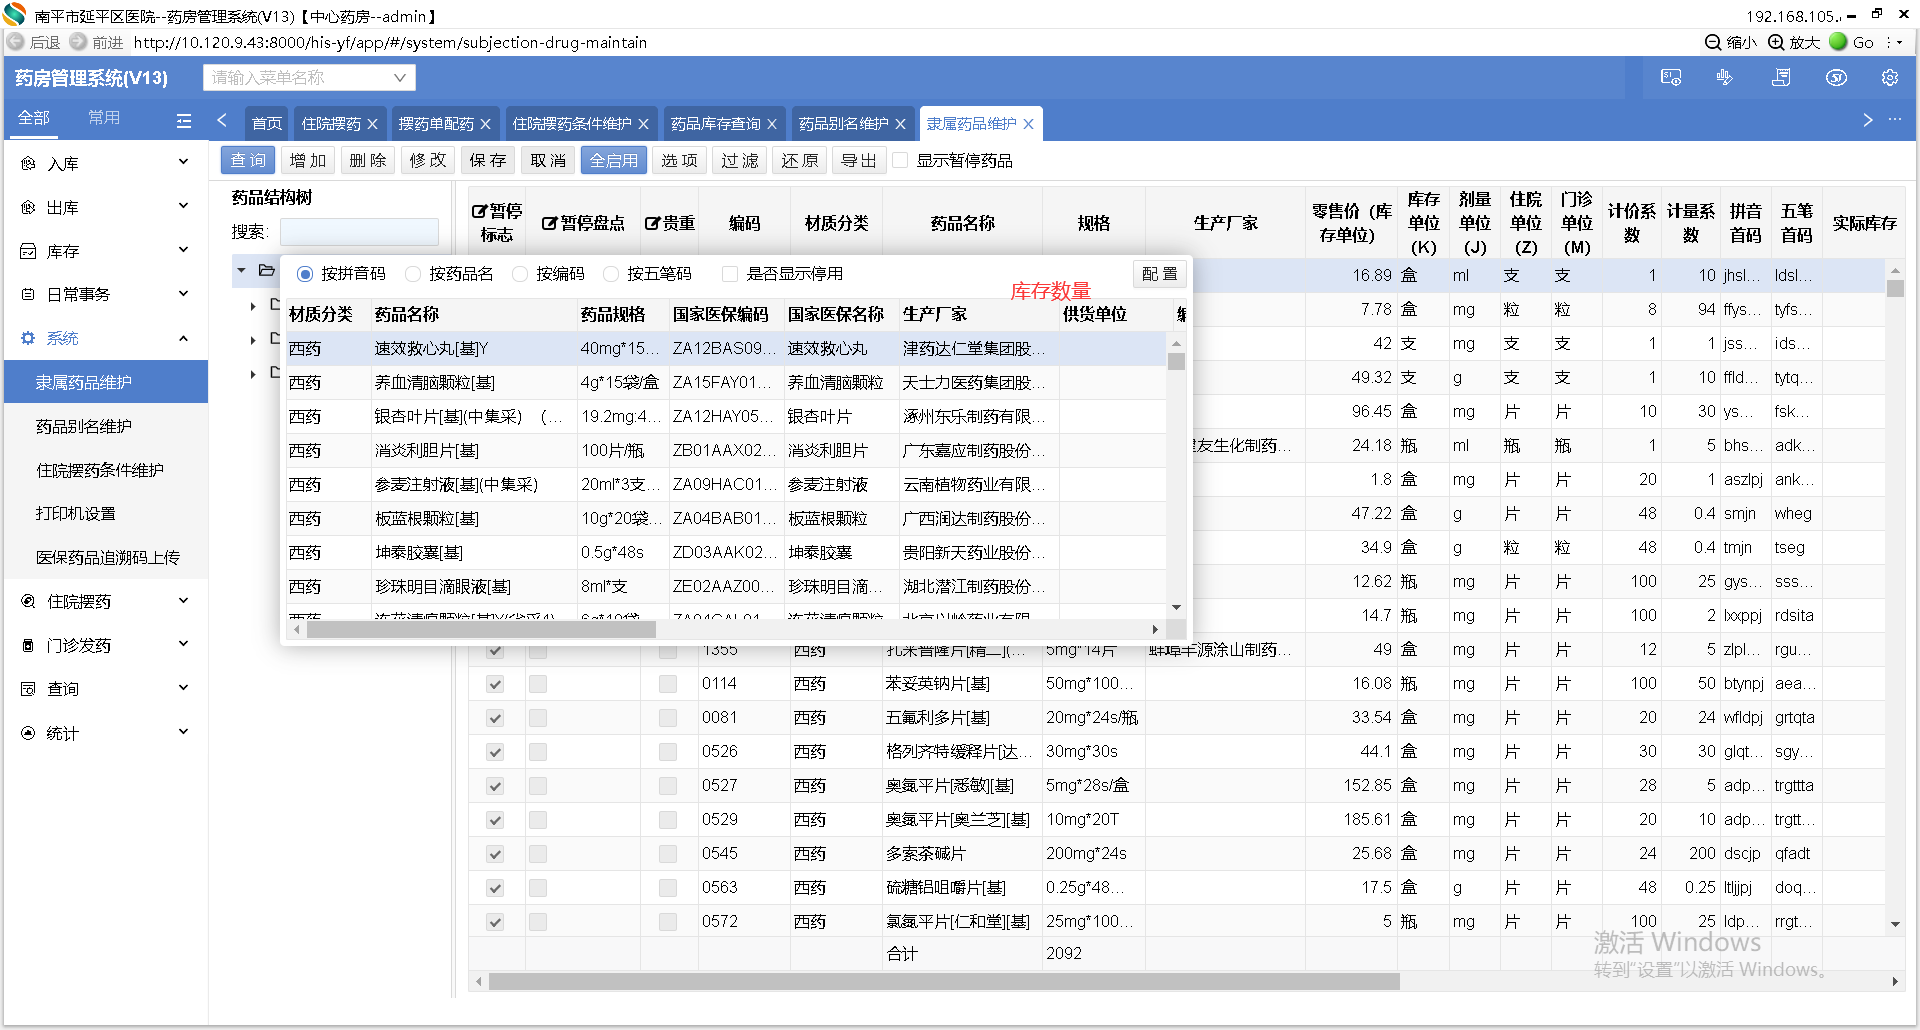This screenshot has height=1030, width=1920.
Task: Toggle the 显示暂停药品 checkbox
Action: (x=900, y=160)
